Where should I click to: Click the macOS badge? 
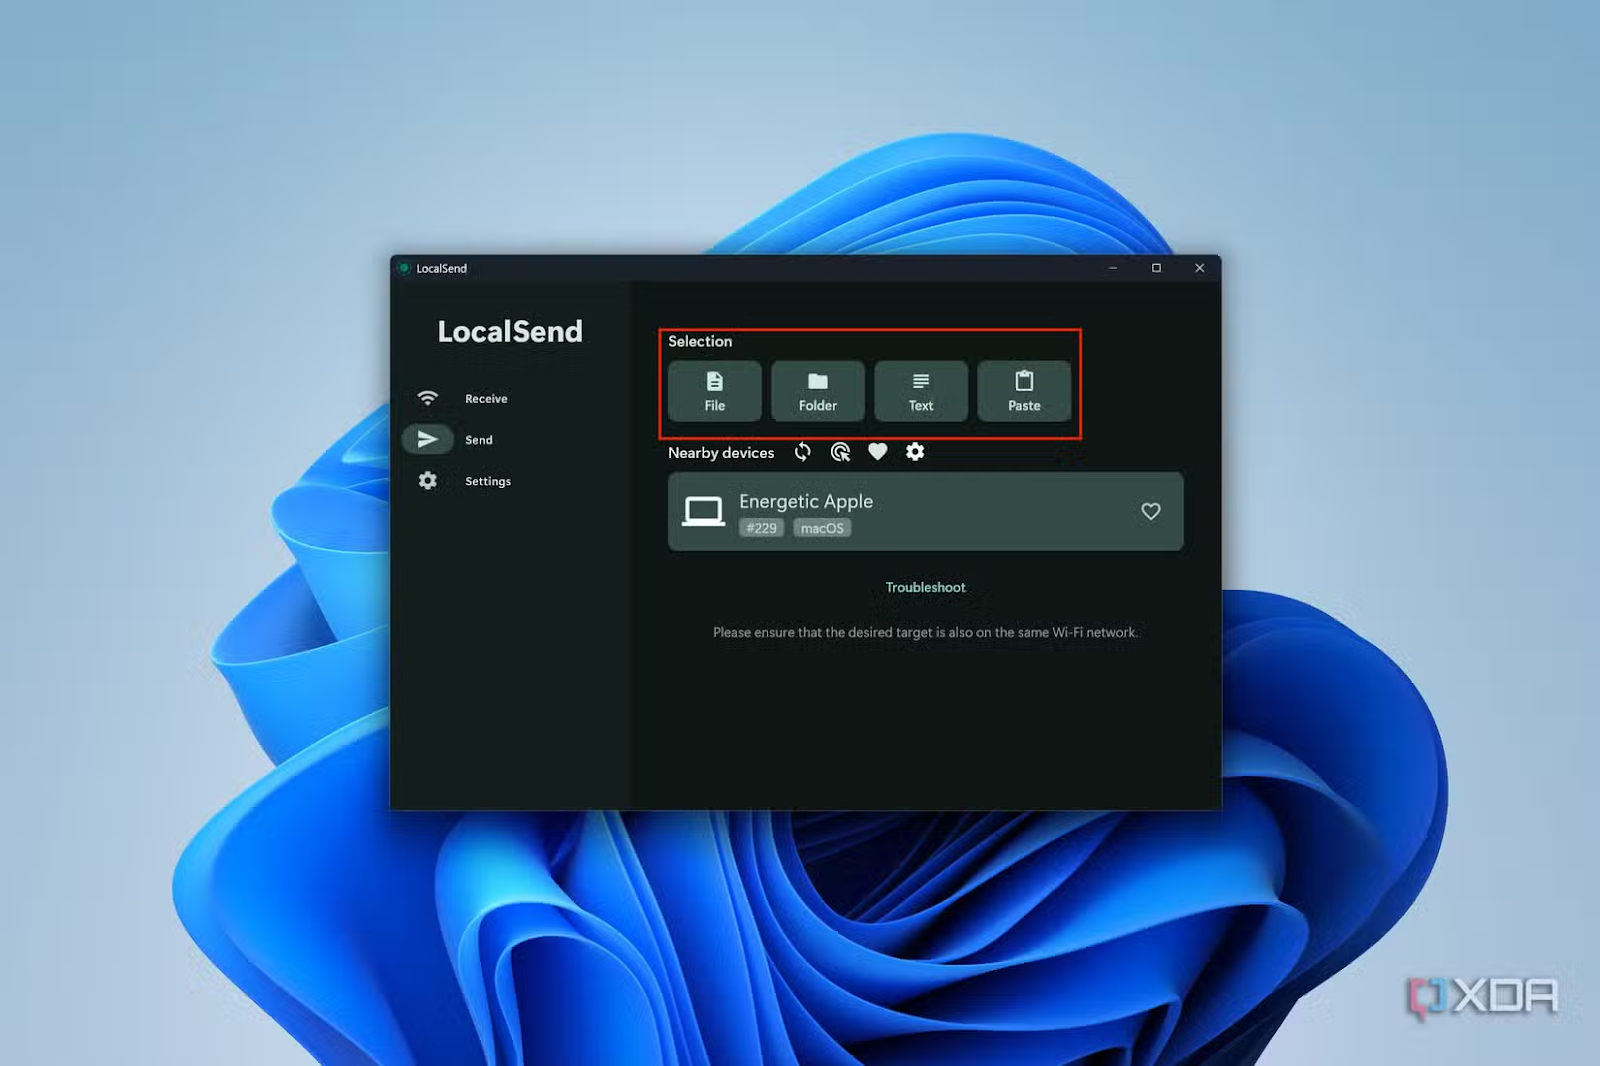tap(822, 528)
